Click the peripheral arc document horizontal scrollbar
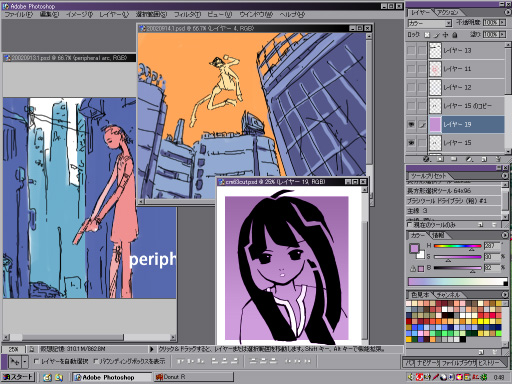Viewport: 512px width, 384px height. (x=89, y=338)
